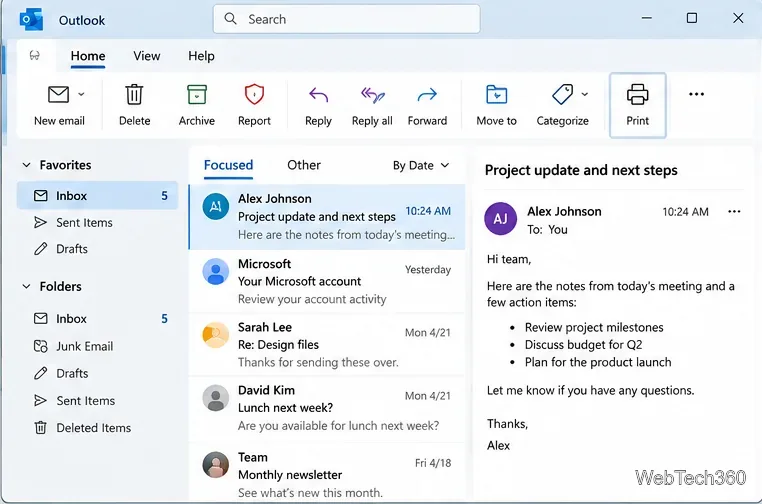Viewport: 762px width, 504px height.
Task: Open the Move to folder option
Action: click(496, 105)
